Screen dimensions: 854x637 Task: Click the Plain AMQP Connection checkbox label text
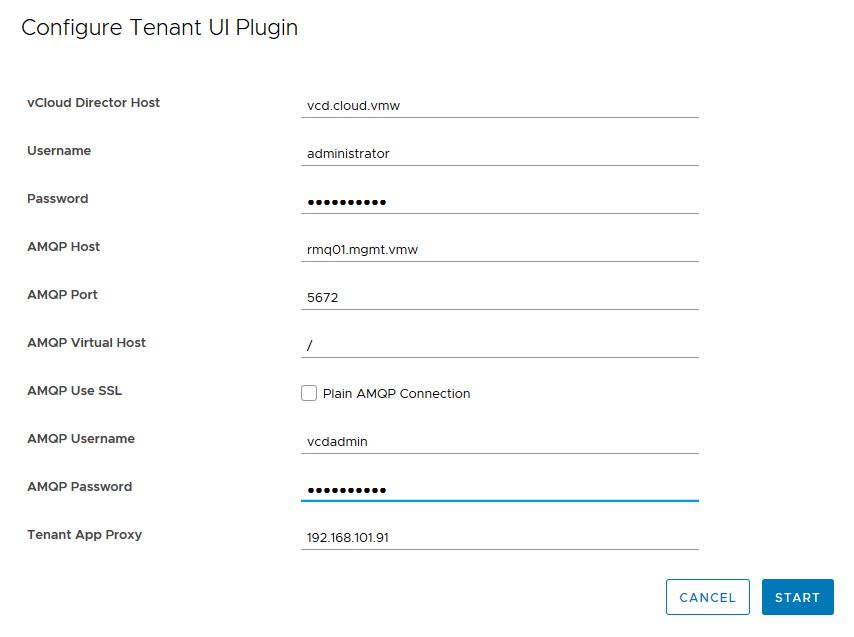396,394
